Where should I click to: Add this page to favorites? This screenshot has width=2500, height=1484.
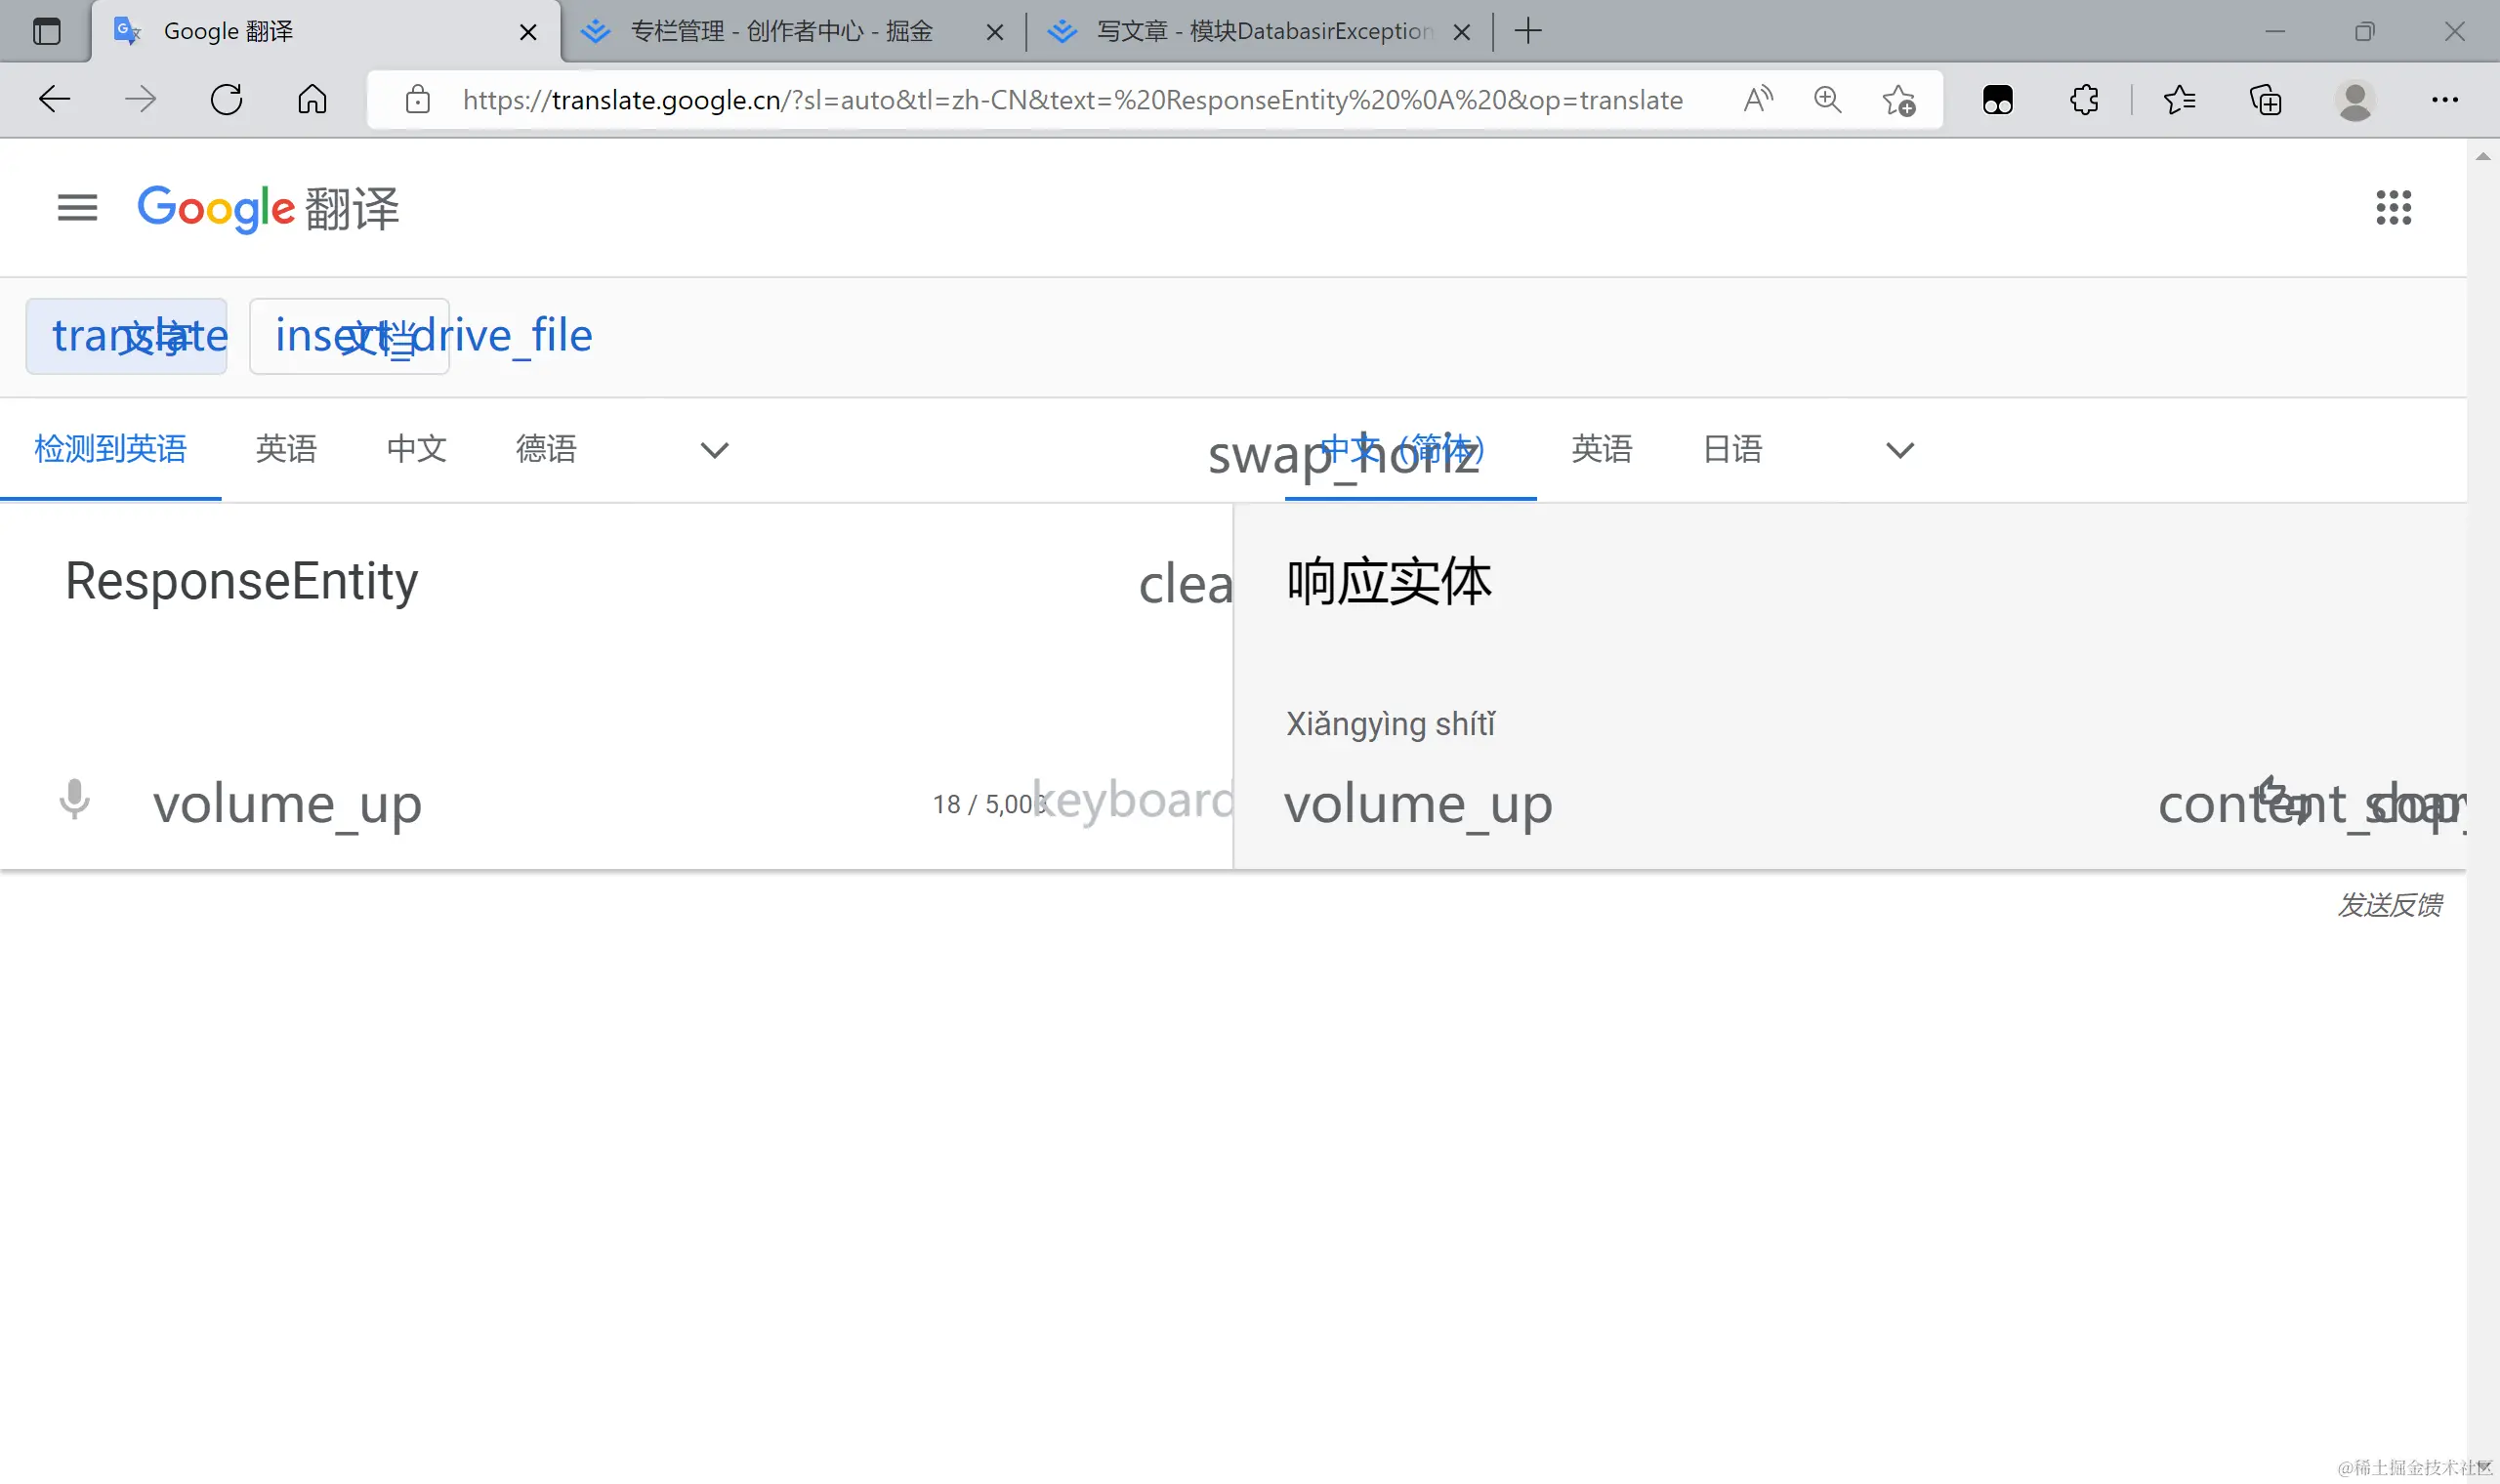tap(1898, 99)
